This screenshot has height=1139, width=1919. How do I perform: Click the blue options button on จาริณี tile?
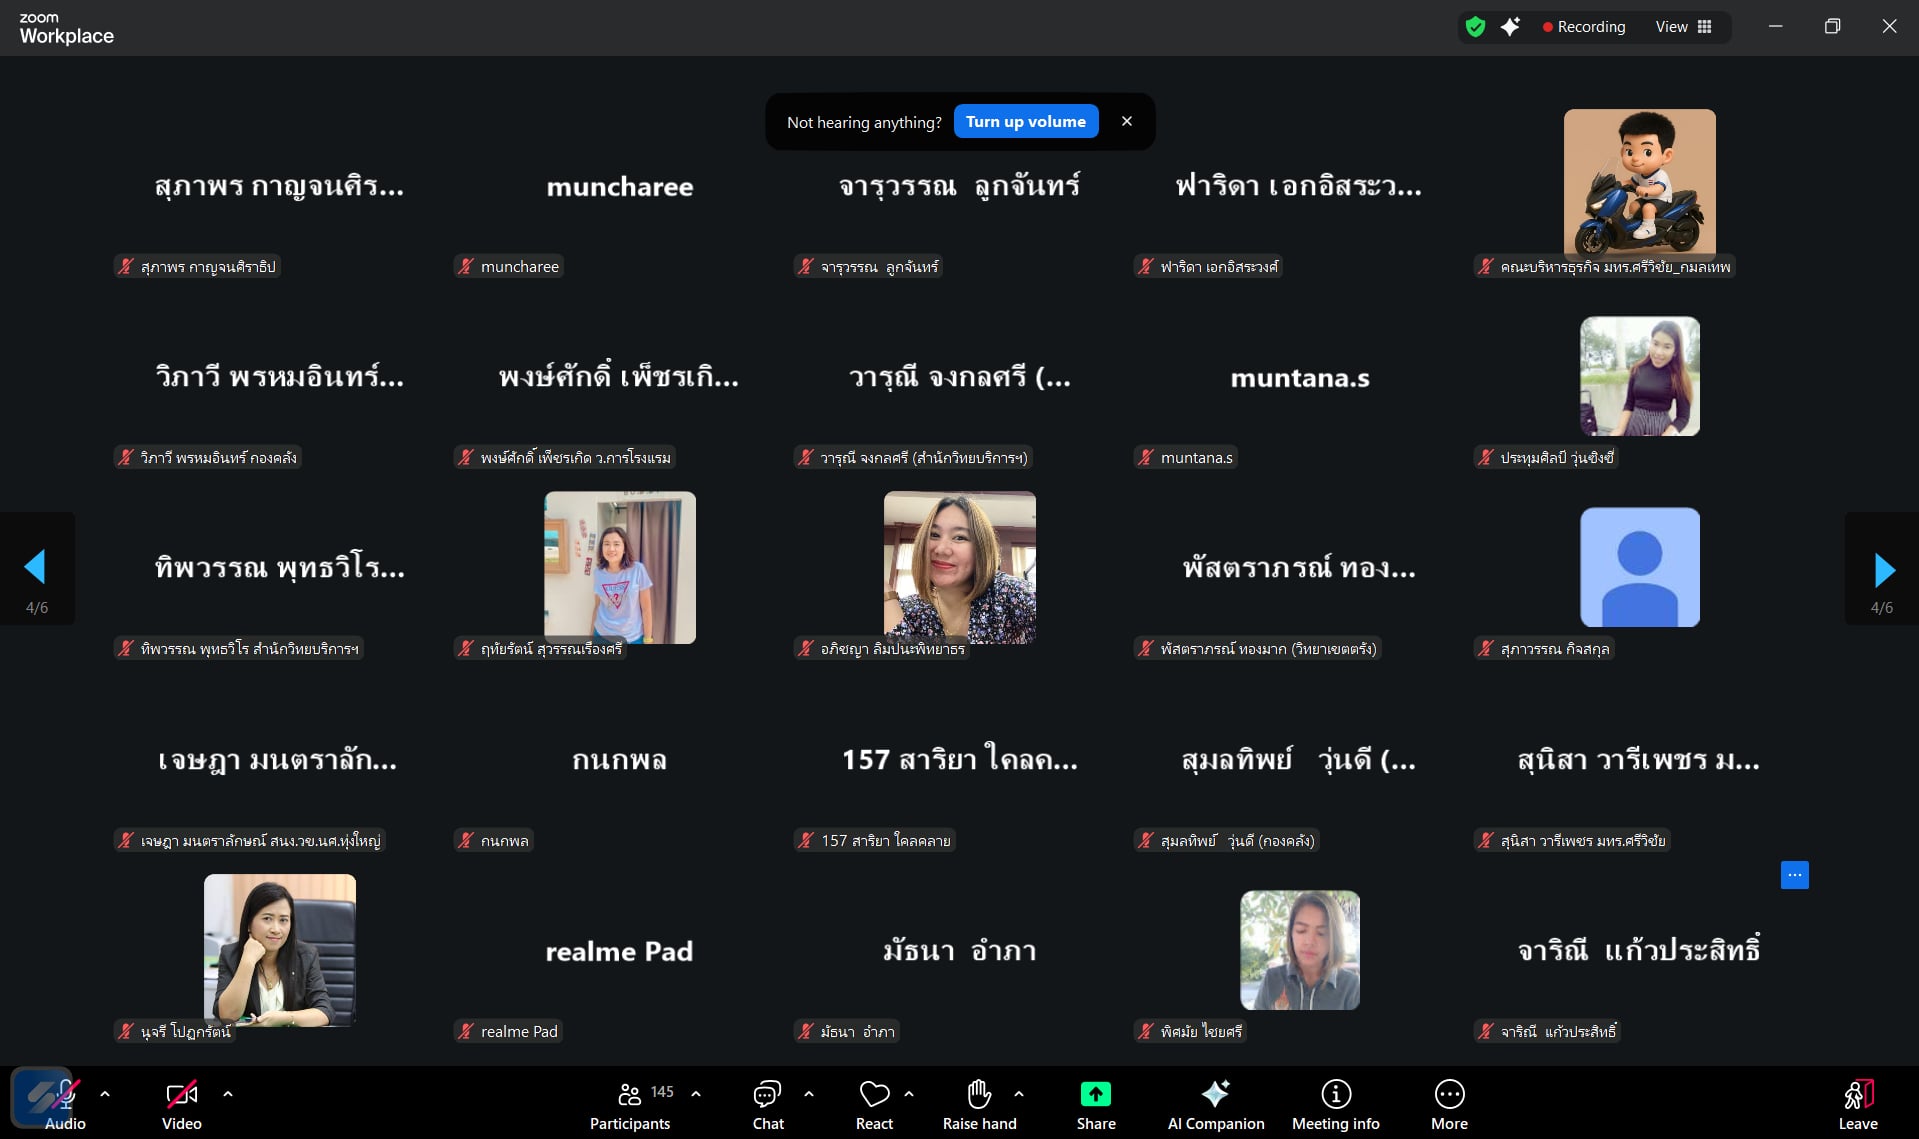pos(1794,875)
